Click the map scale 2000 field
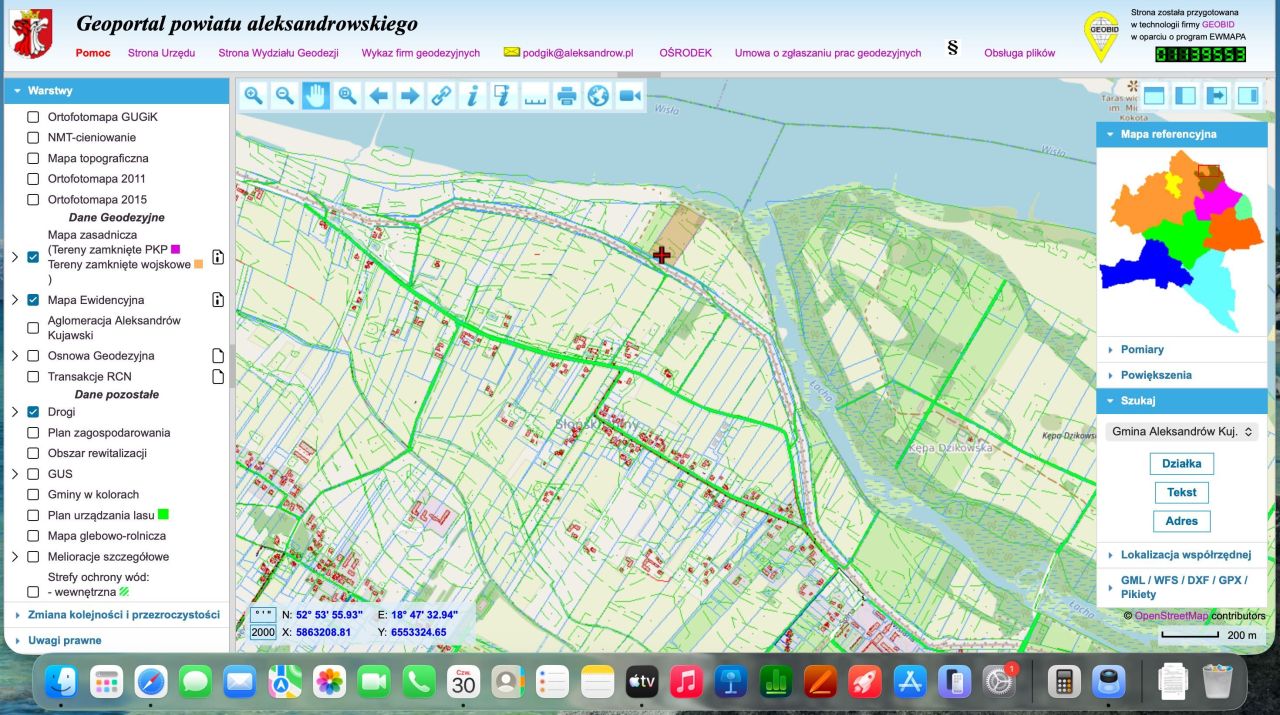Image resolution: width=1280 pixels, height=715 pixels. 263,632
